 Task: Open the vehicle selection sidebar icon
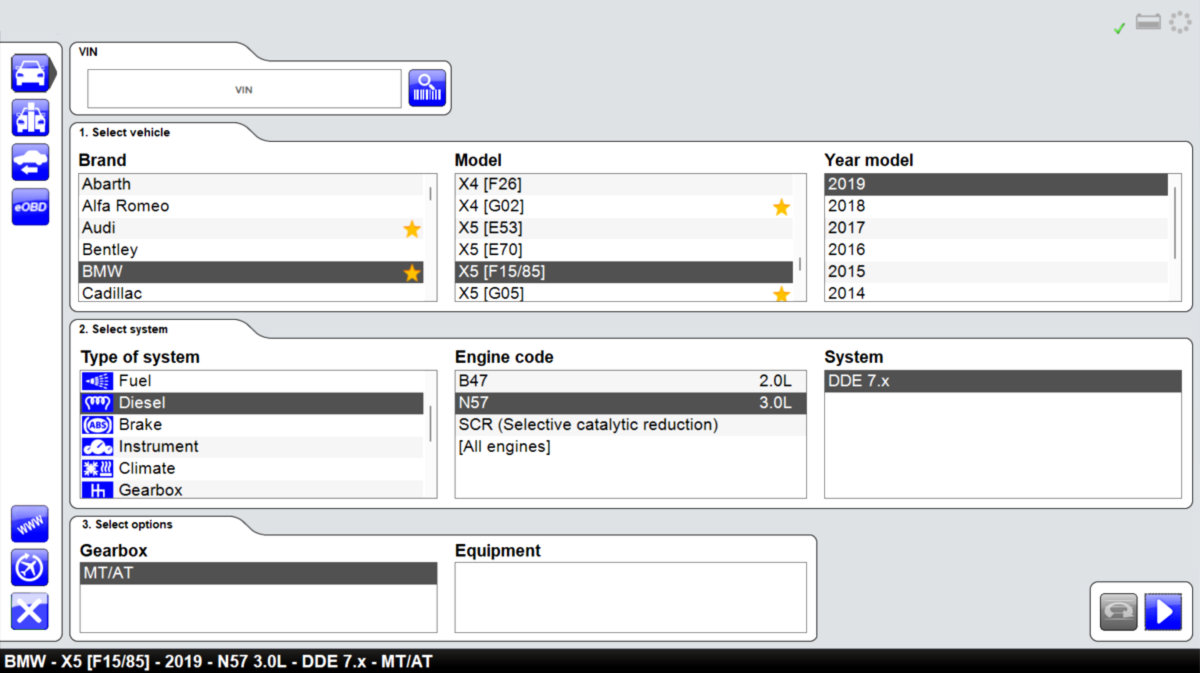[x=30, y=73]
